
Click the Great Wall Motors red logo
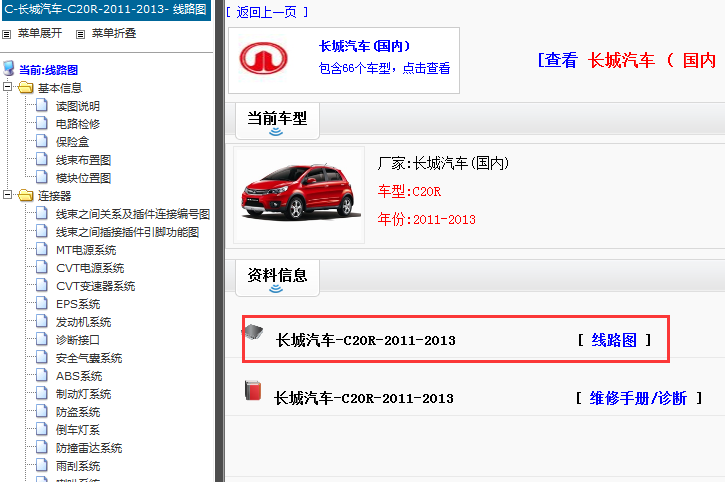pyautogui.click(x=263, y=58)
